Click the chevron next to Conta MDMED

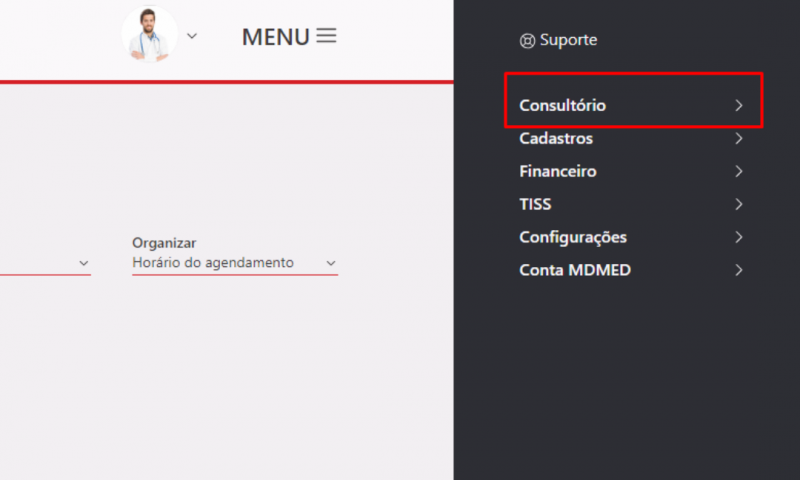(x=739, y=270)
